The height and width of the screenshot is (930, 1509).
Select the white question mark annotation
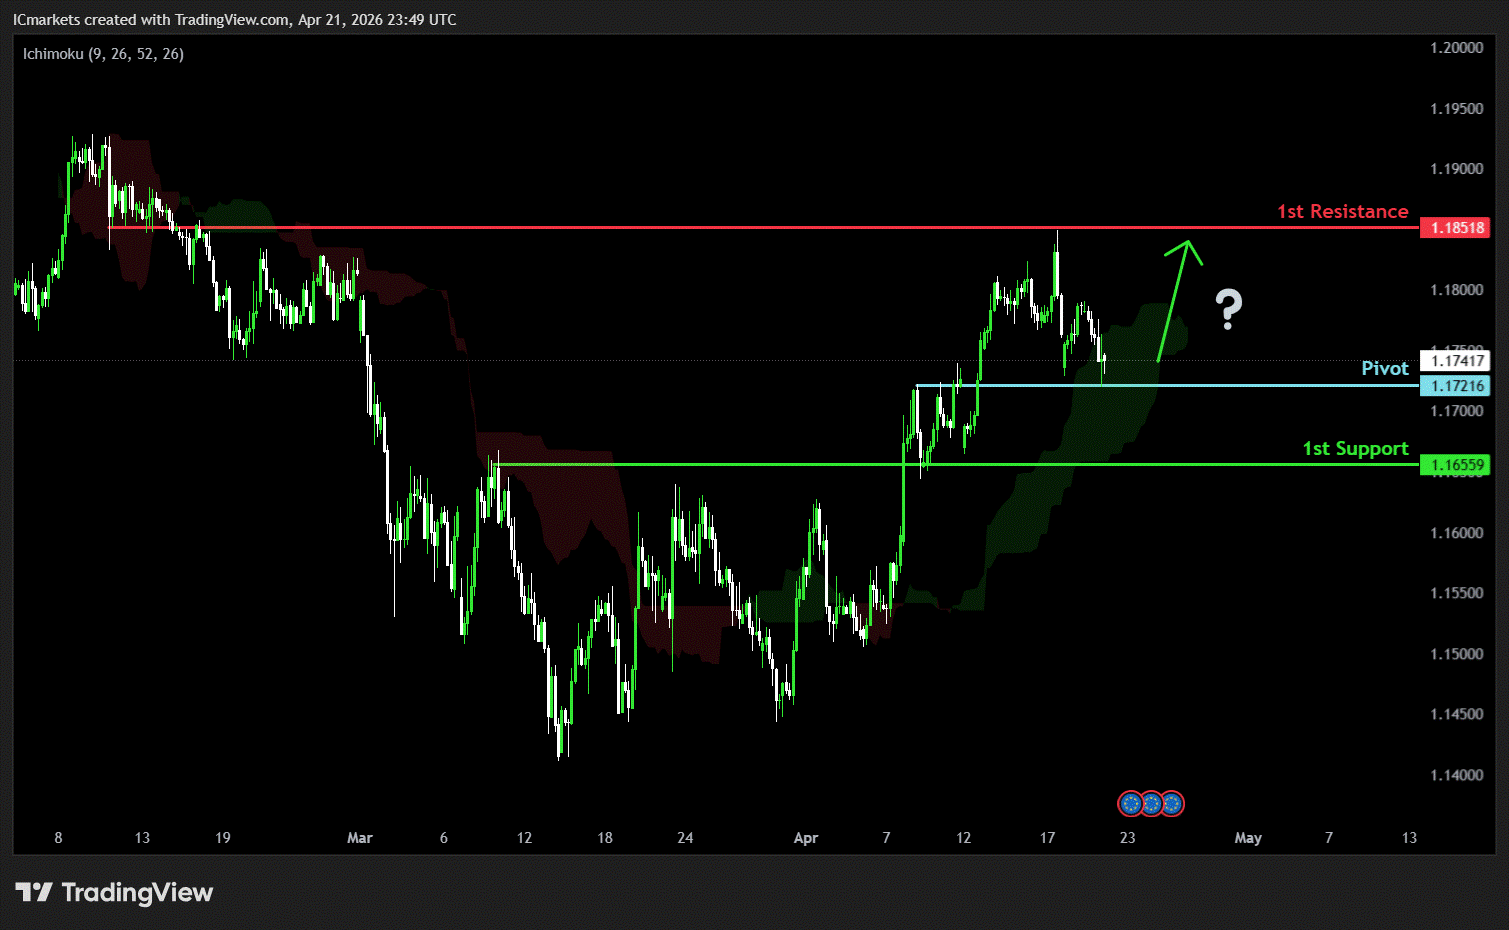(1228, 309)
